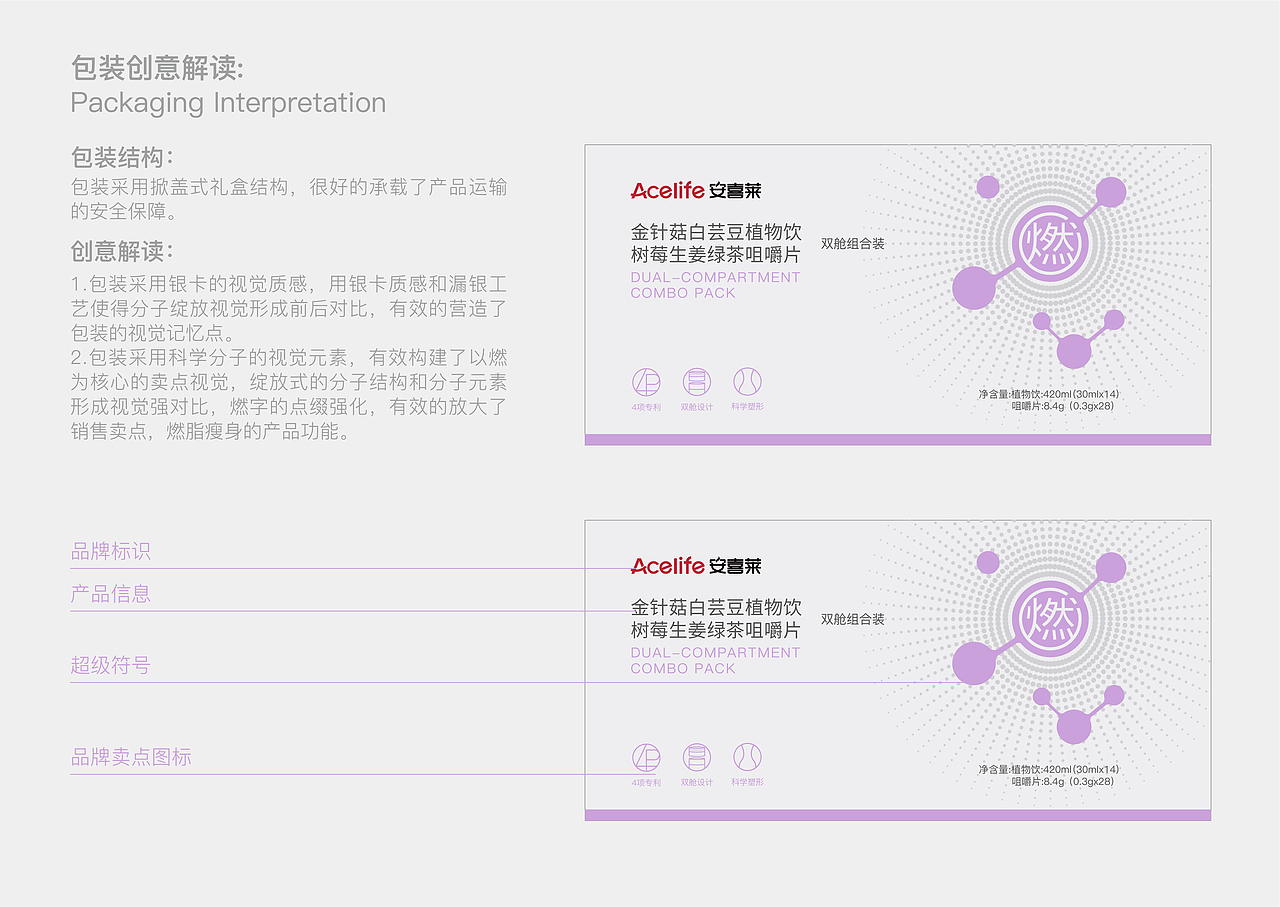Click 双舱组合装 on the bottom package
The height and width of the screenshot is (907, 1280).
pyautogui.click(x=853, y=619)
